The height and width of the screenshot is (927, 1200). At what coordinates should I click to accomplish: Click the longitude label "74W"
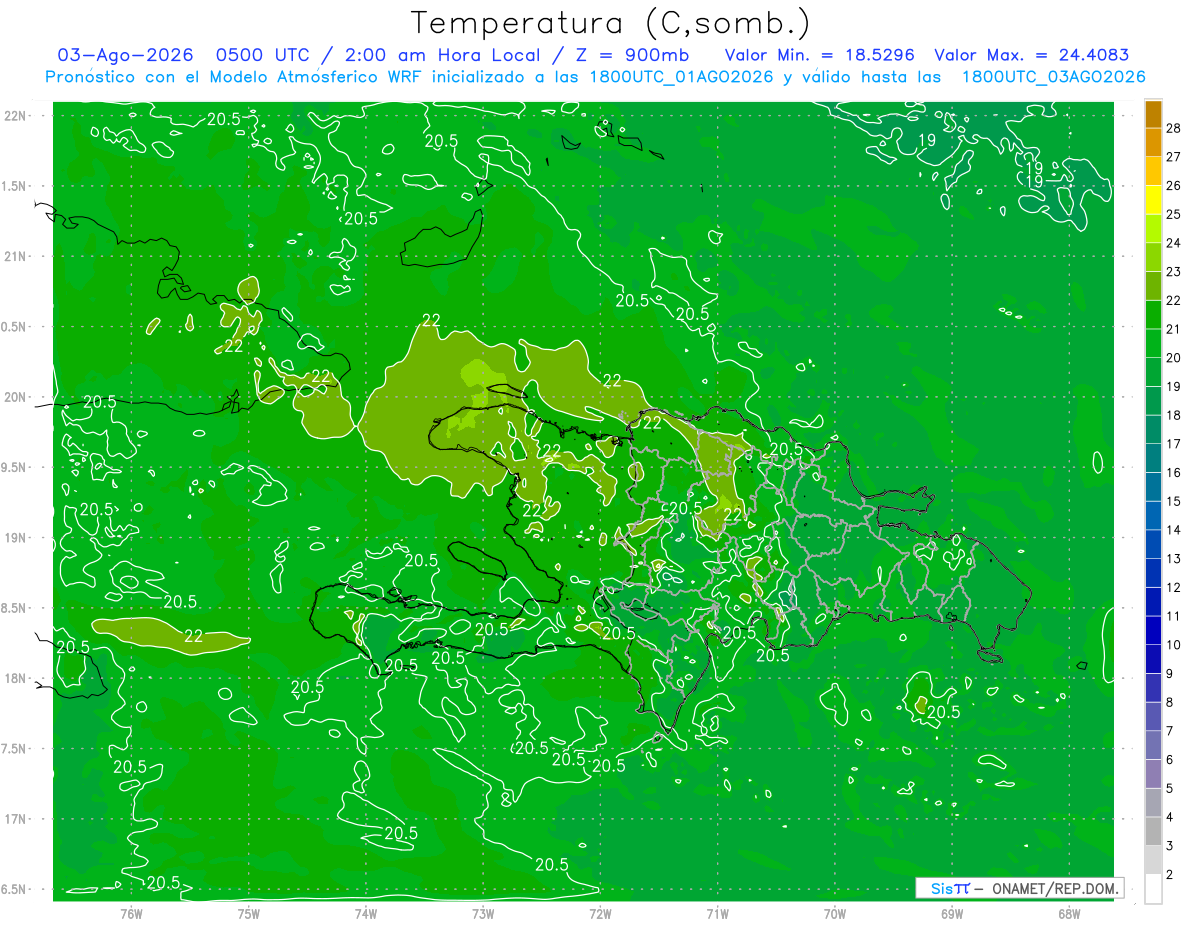pyautogui.click(x=366, y=913)
